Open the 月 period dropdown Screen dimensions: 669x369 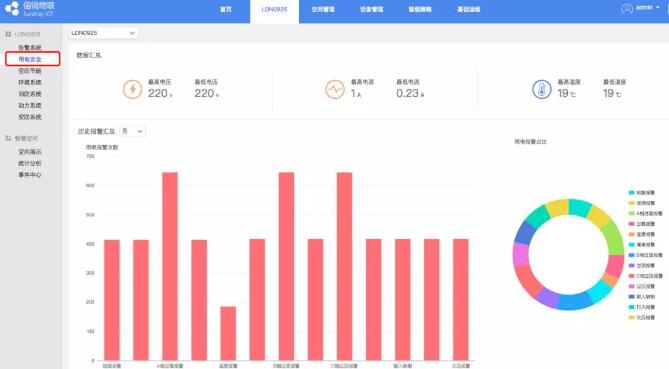point(132,131)
